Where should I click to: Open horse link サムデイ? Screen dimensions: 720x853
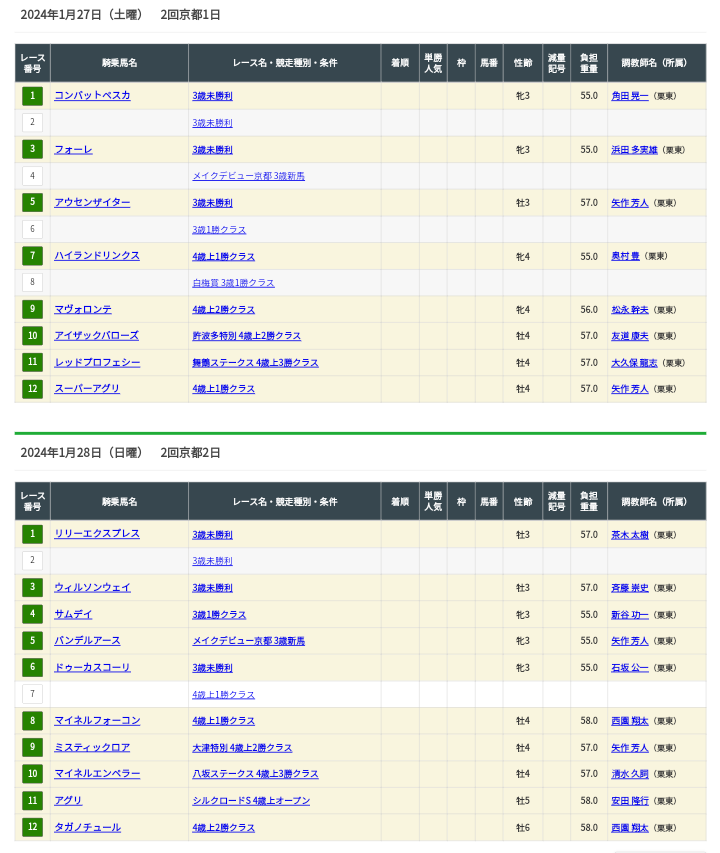point(73,614)
